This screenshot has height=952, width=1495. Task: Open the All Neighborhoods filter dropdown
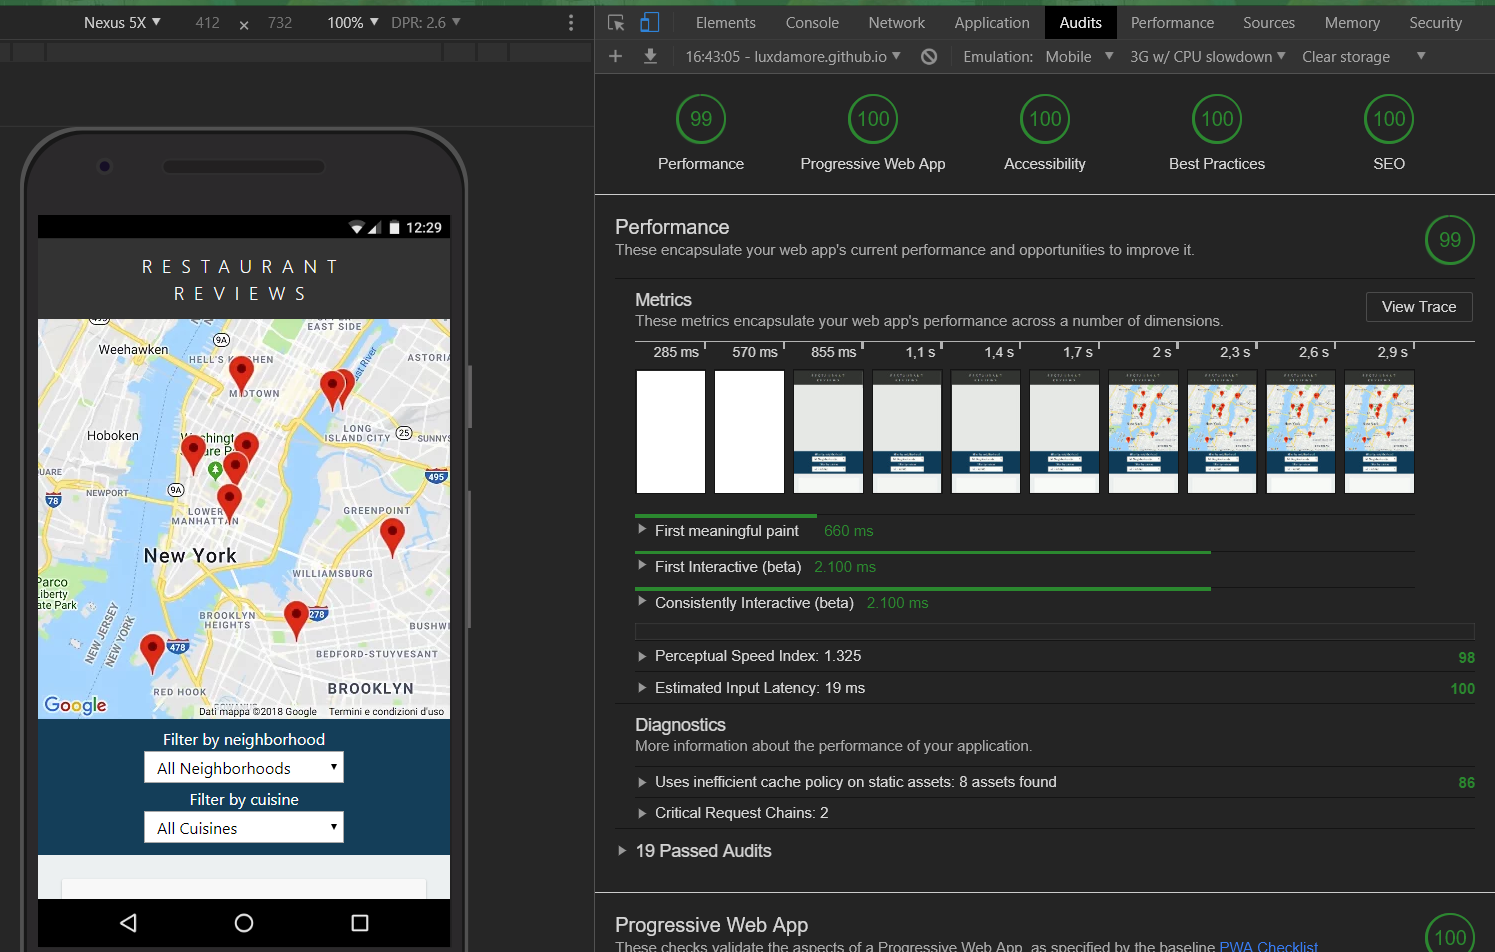[244, 768]
